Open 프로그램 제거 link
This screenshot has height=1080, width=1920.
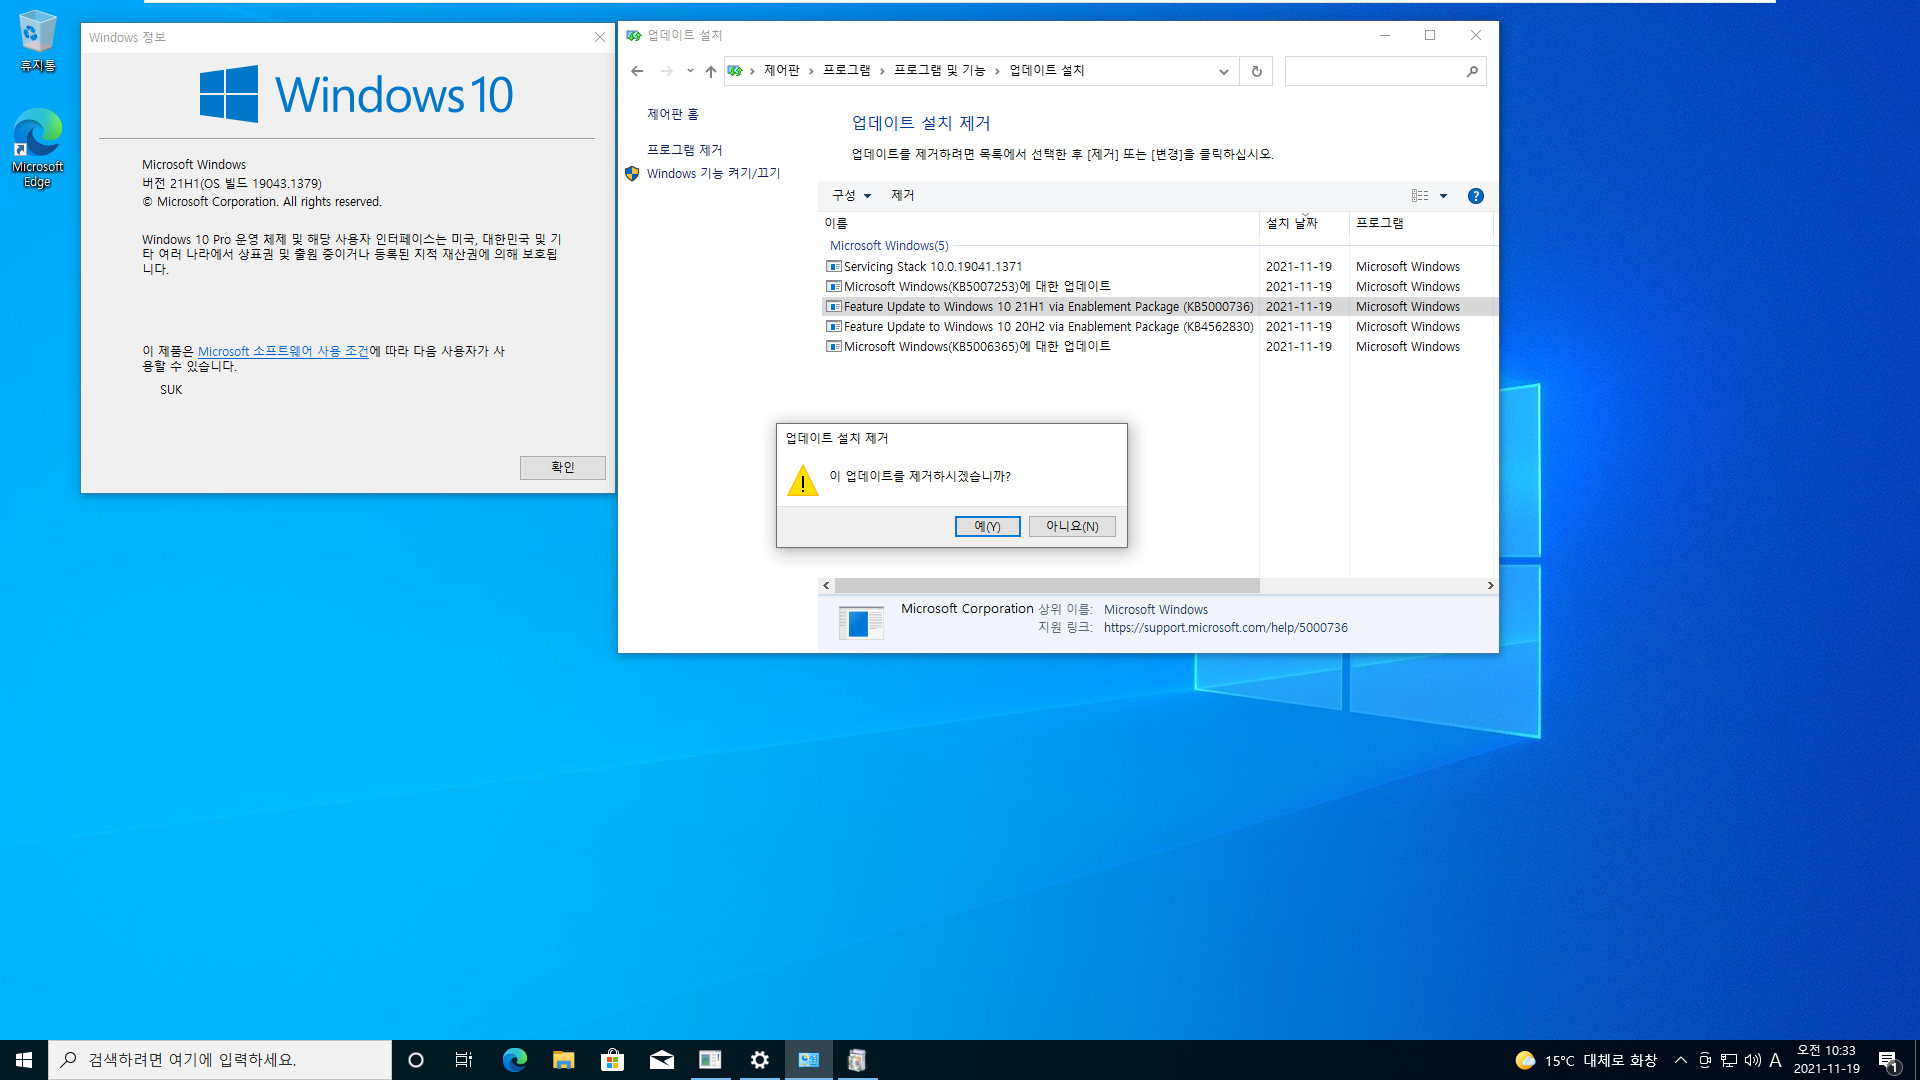pos(684,150)
